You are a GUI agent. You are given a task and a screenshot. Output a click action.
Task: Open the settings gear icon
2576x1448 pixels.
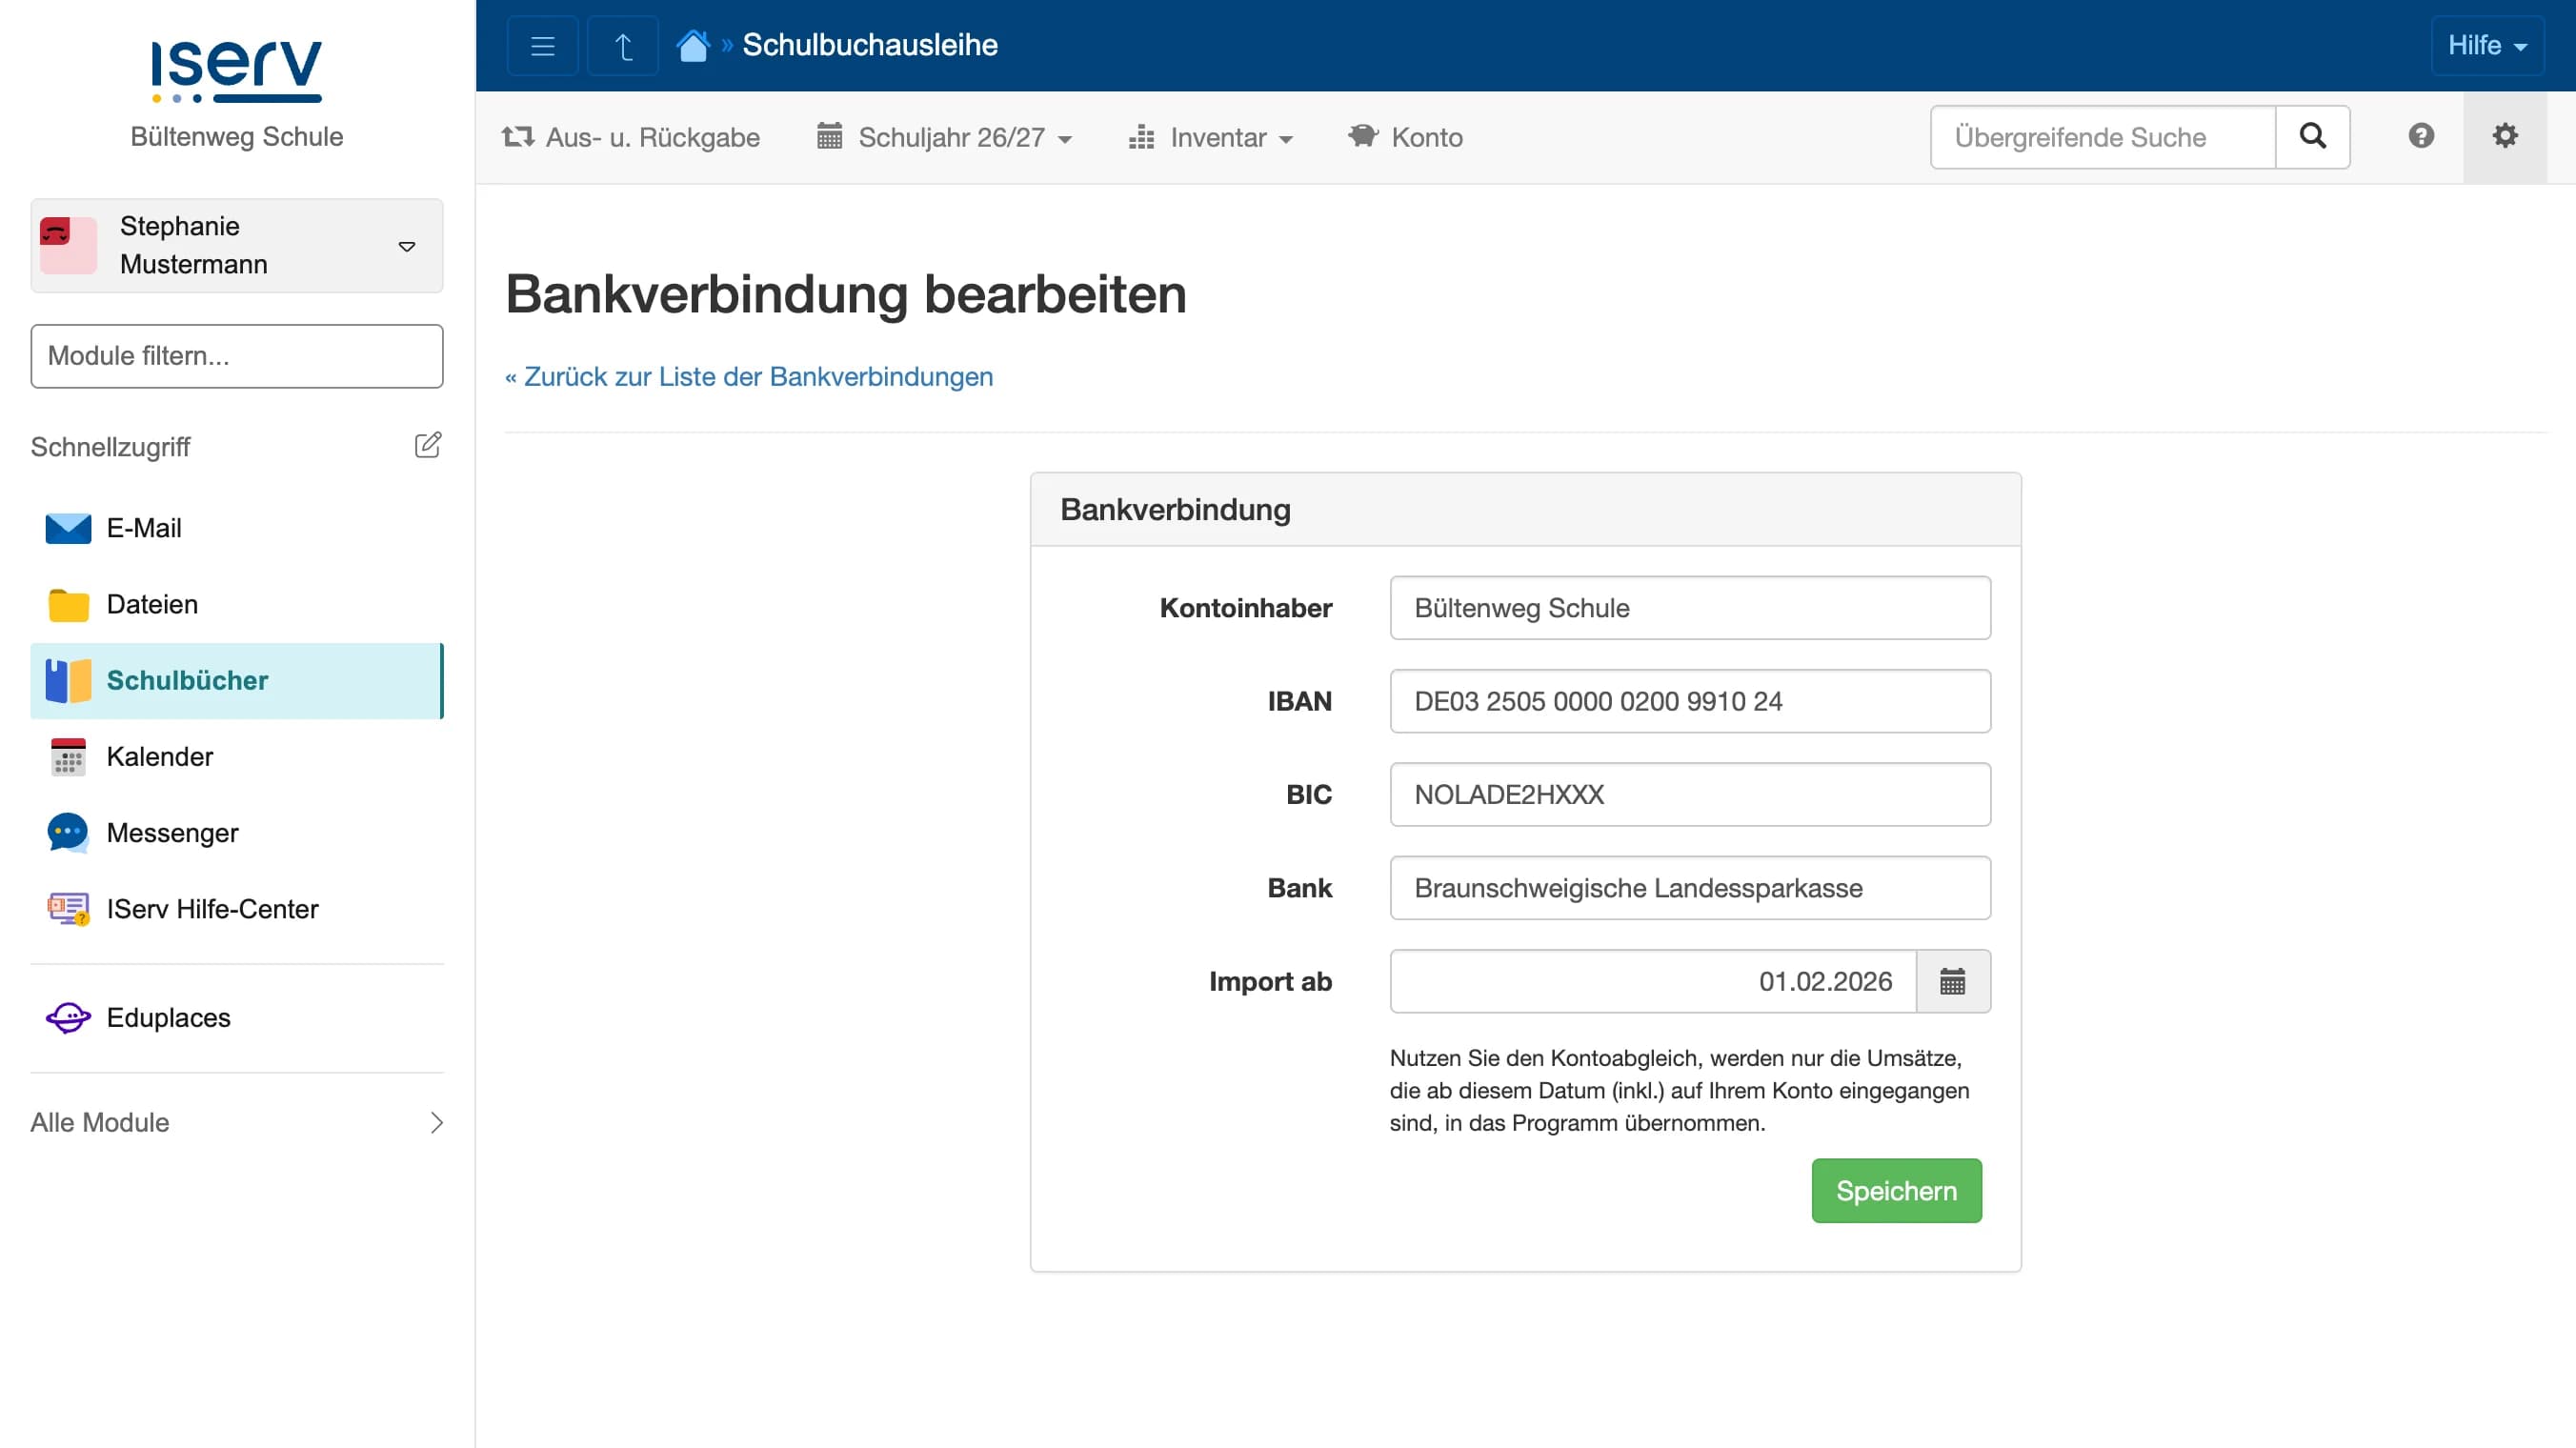point(2505,136)
